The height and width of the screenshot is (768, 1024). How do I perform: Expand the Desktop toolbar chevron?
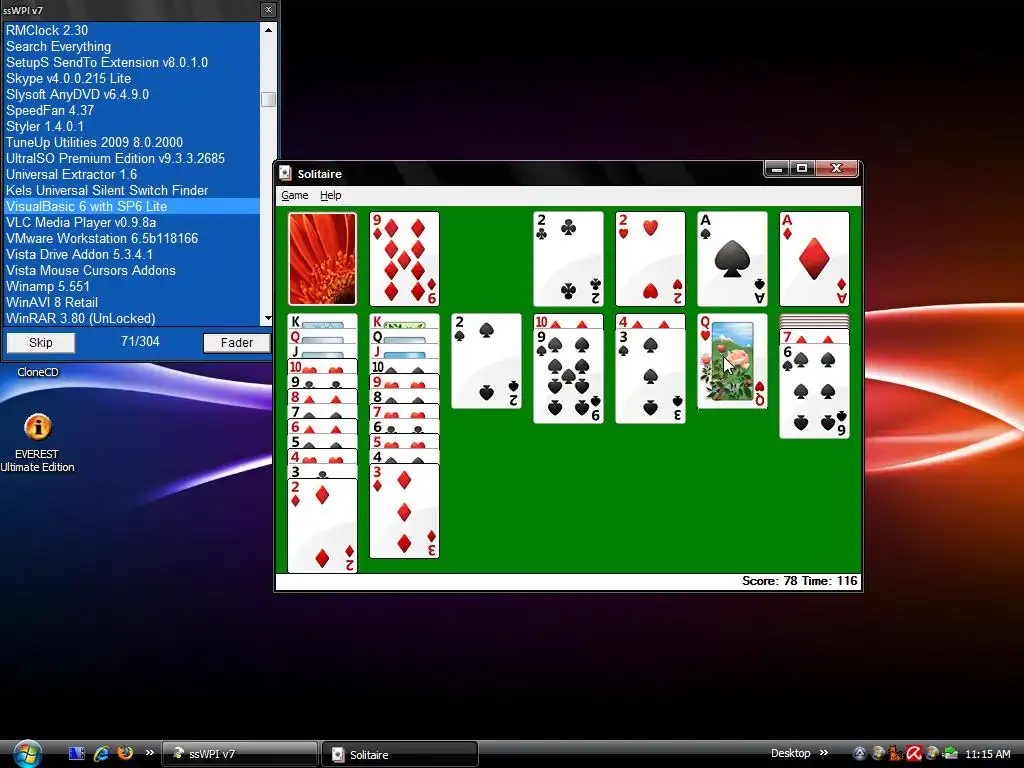(x=824, y=753)
